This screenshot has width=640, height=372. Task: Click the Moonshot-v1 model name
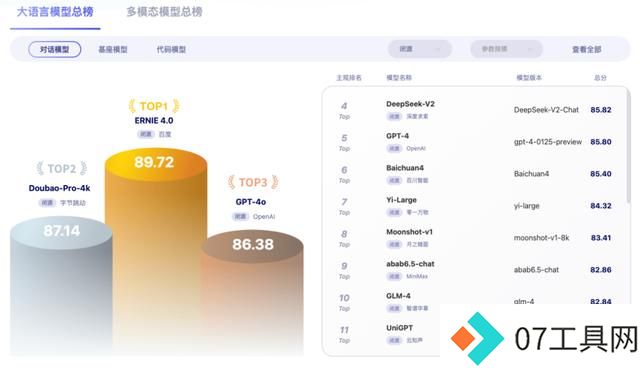pyautogui.click(x=409, y=232)
